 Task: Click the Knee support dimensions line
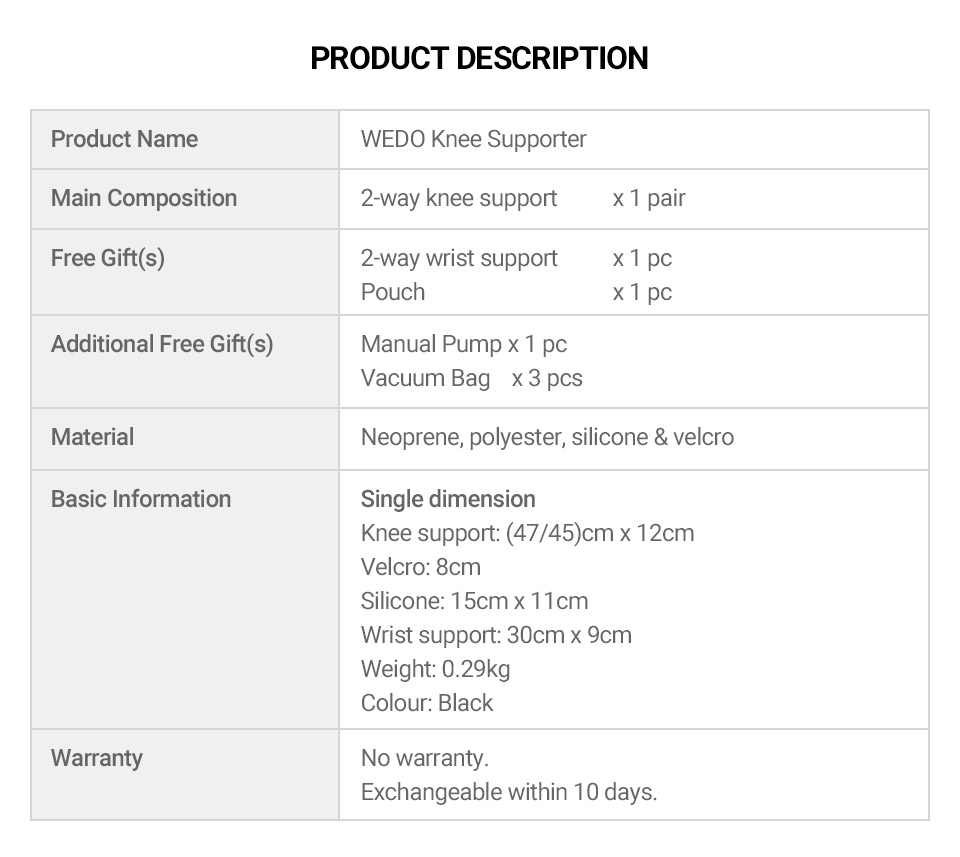pos(527,533)
